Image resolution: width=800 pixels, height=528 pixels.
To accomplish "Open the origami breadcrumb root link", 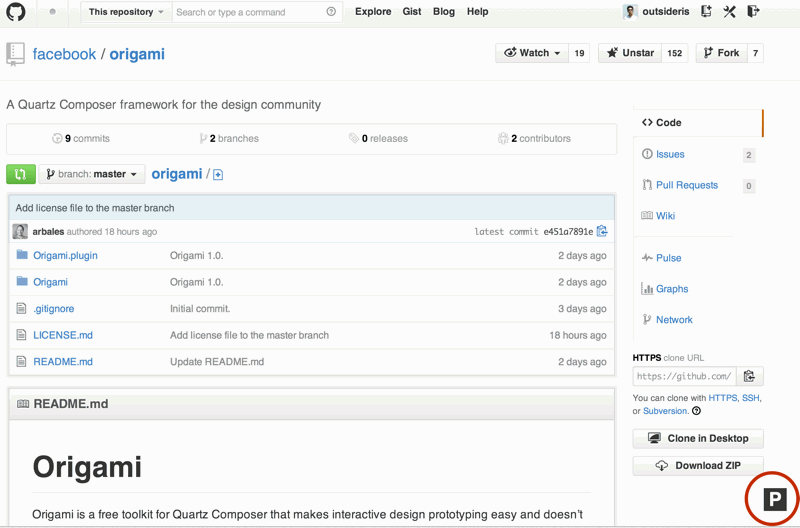I will (x=177, y=174).
